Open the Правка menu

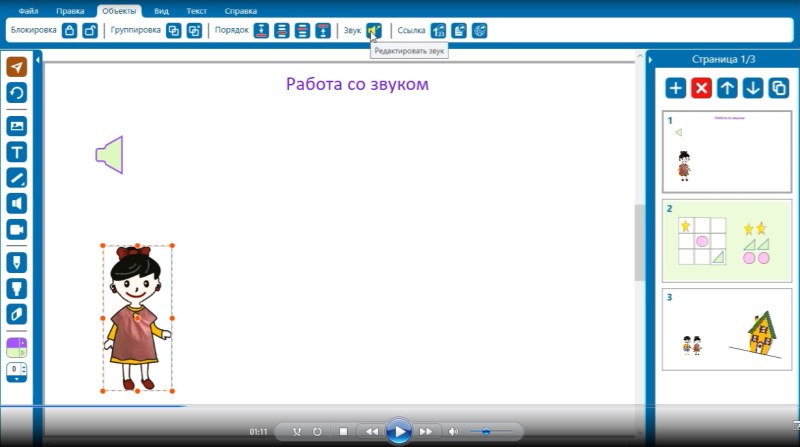click(x=70, y=11)
